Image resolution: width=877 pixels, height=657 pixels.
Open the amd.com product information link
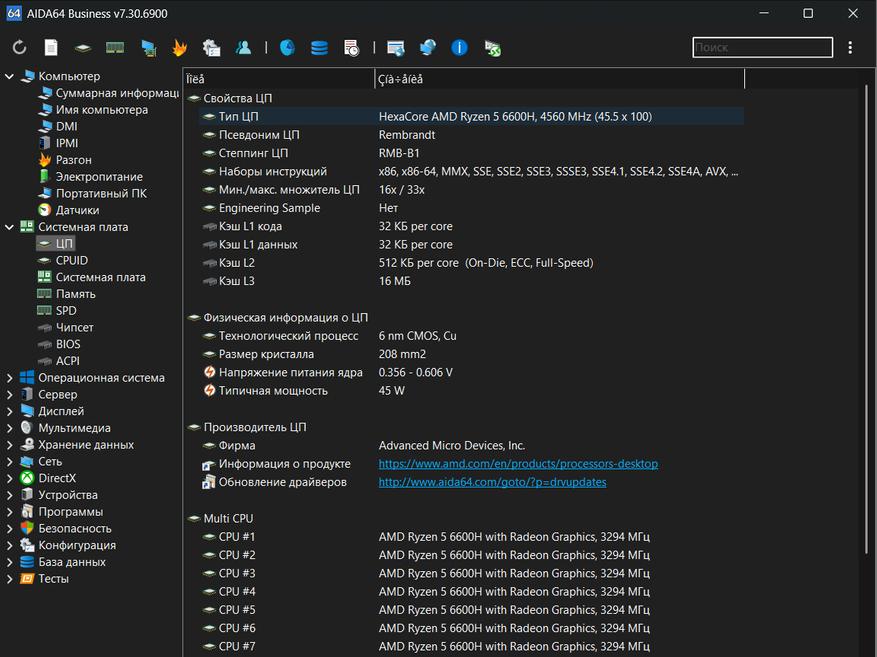pyautogui.click(x=518, y=464)
